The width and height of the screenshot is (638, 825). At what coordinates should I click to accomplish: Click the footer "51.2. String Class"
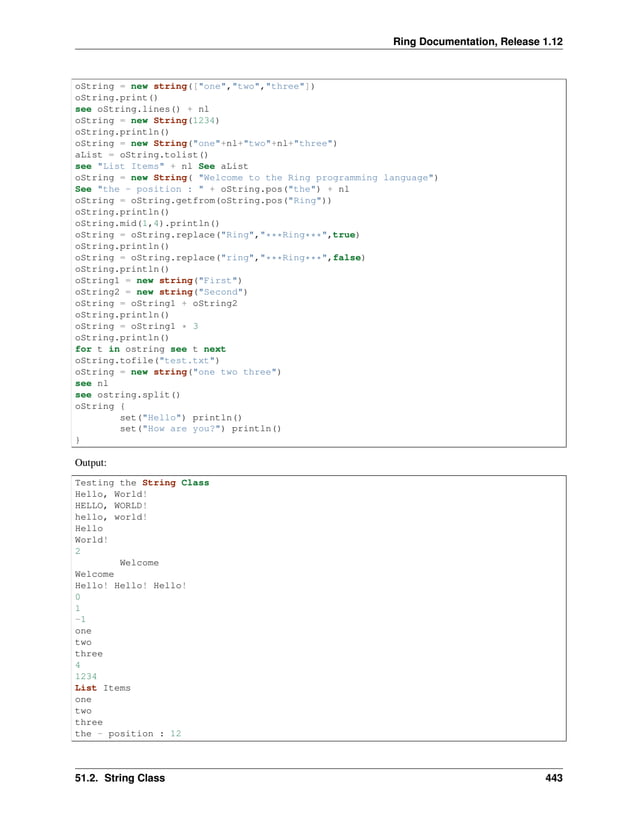pyautogui.click(x=120, y=778)
